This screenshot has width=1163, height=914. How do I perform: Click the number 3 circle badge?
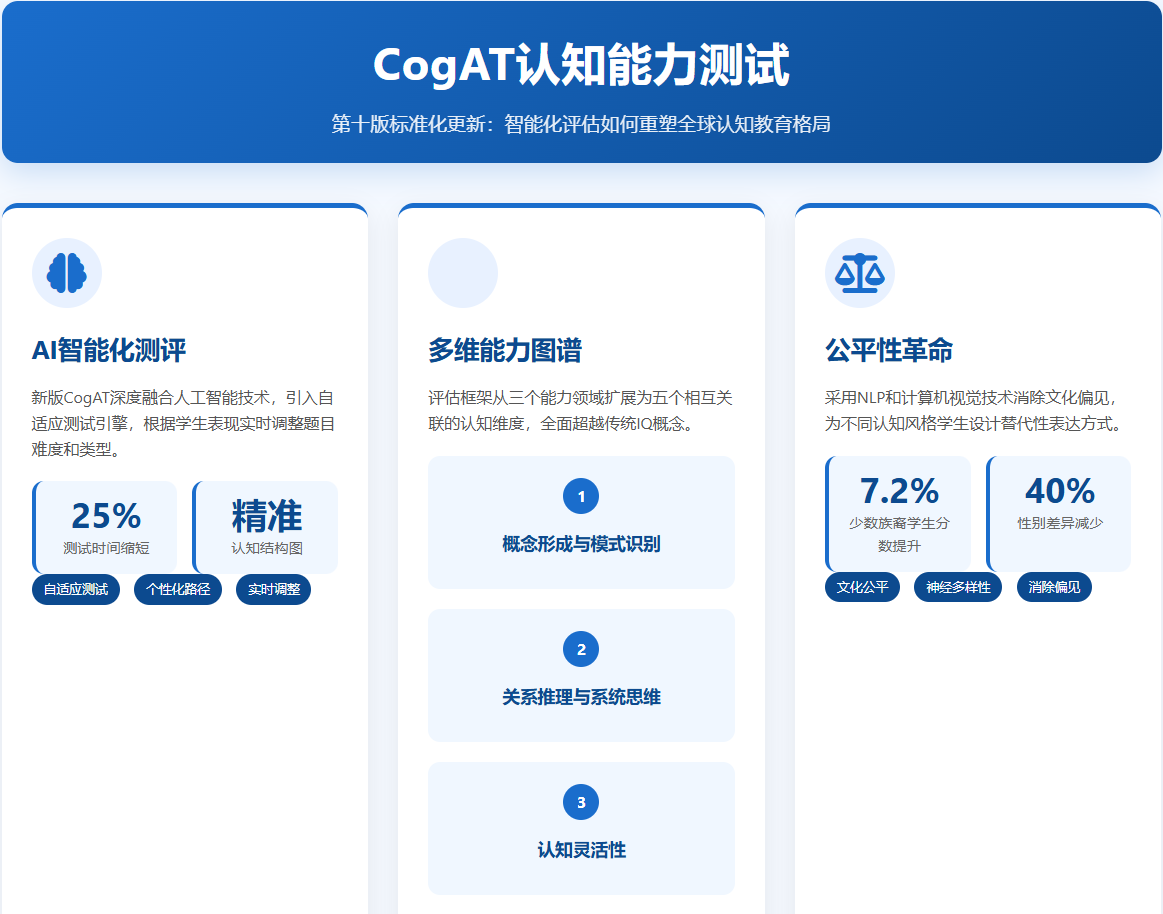(581, 802)
